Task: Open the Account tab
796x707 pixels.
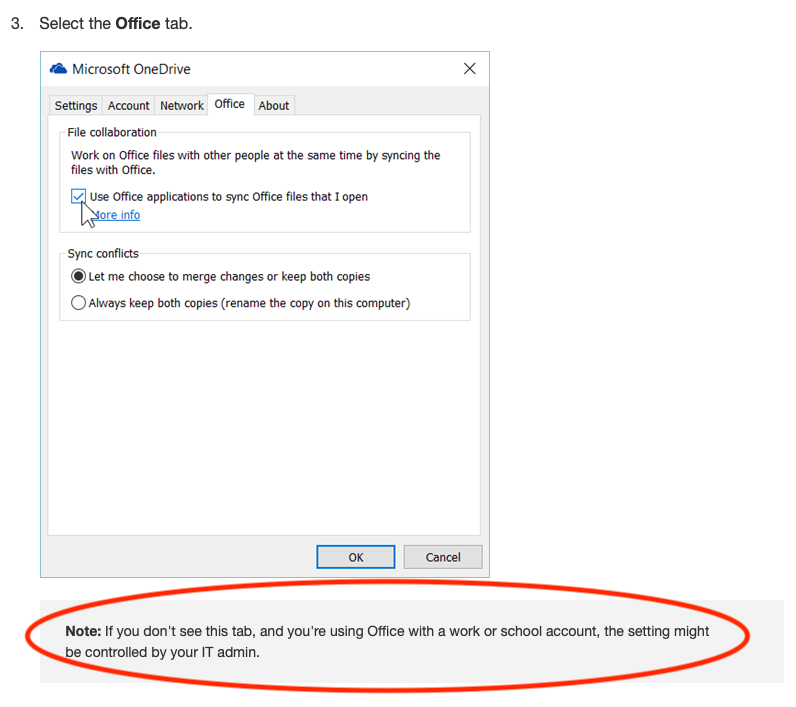Action: pyautogui.click(x=128, y=106)
